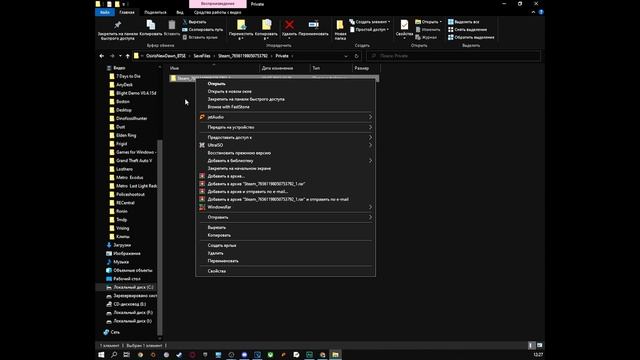Image resolution: width=640 pixels, height=360 pixels.
Task: Click SaveFiles in the address bar path
Action: coord(202,56)
